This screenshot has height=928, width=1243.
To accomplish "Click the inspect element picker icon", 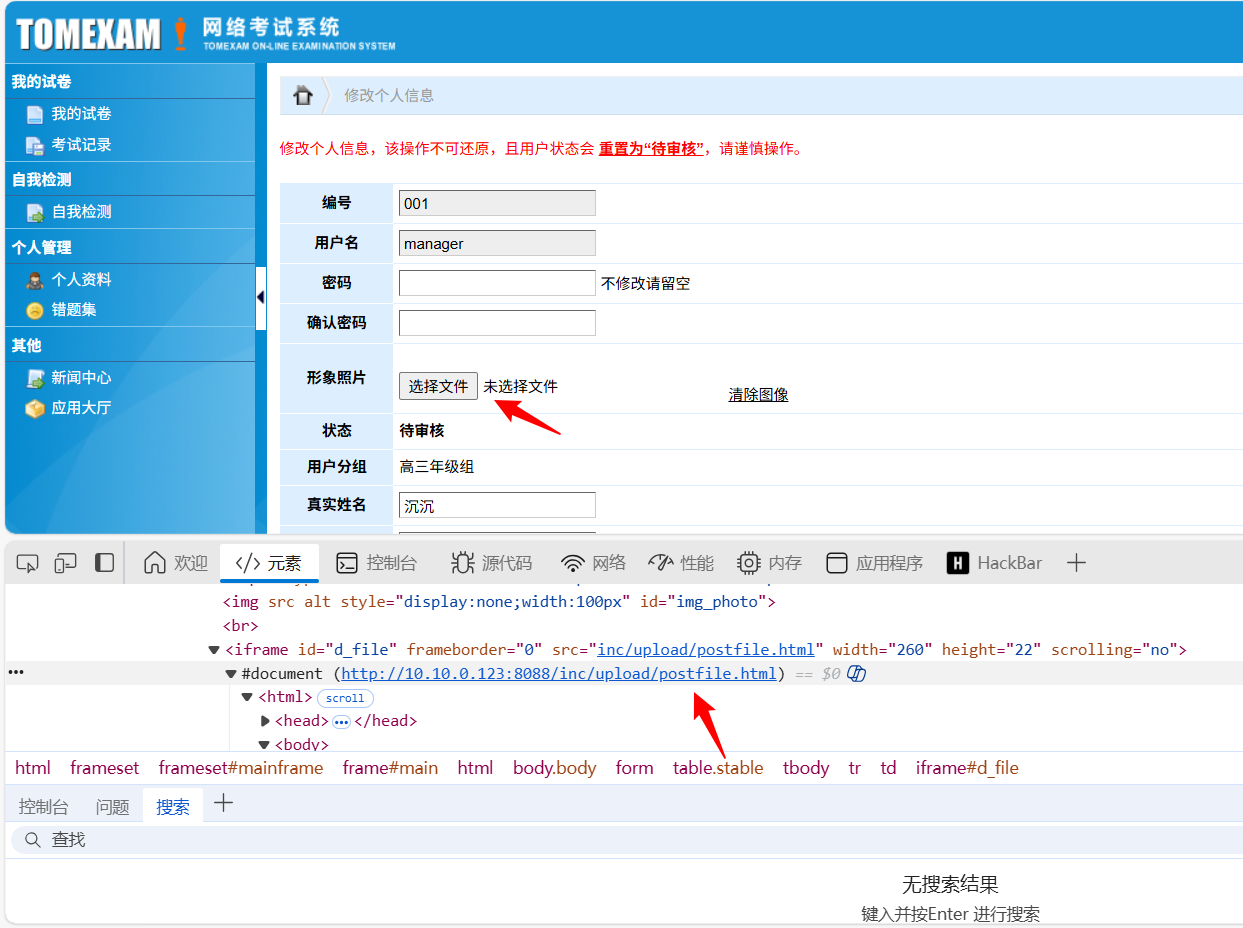I will [x=27, y=563].
